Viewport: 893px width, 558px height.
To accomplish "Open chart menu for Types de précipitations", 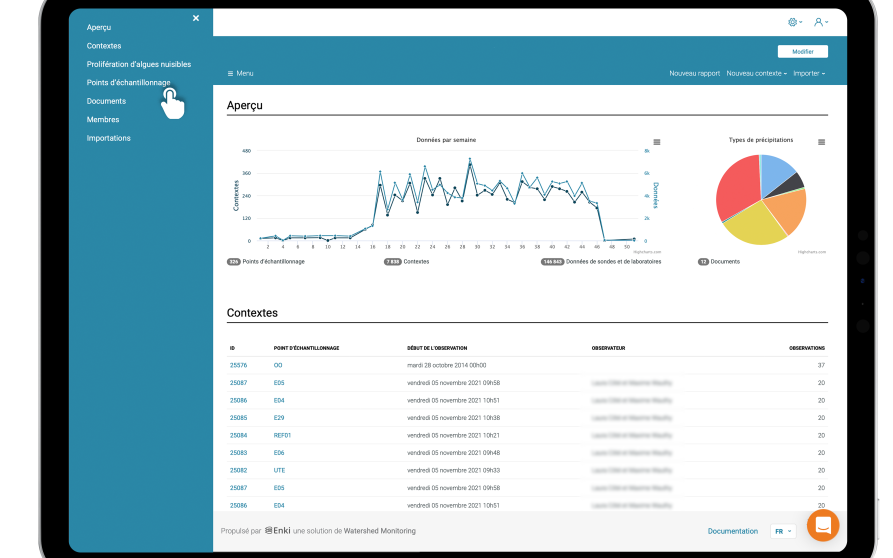I will 821,142.
